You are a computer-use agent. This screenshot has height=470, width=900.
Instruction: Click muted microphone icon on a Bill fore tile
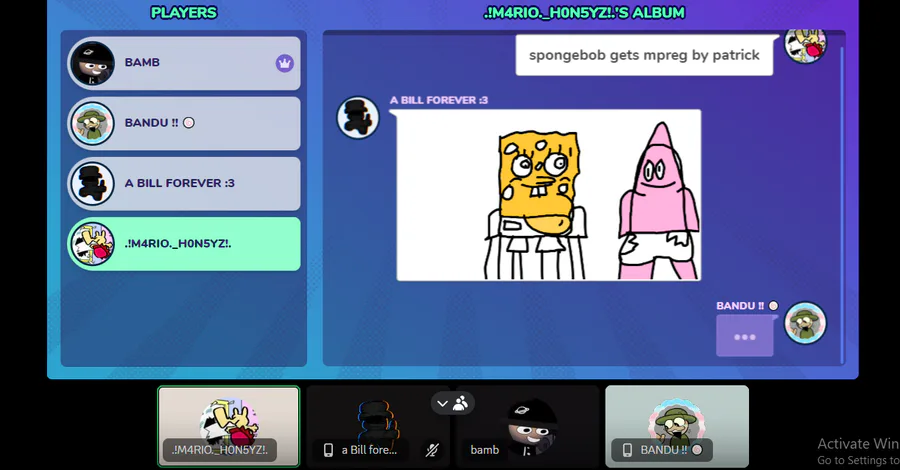(x=432, y=450)
